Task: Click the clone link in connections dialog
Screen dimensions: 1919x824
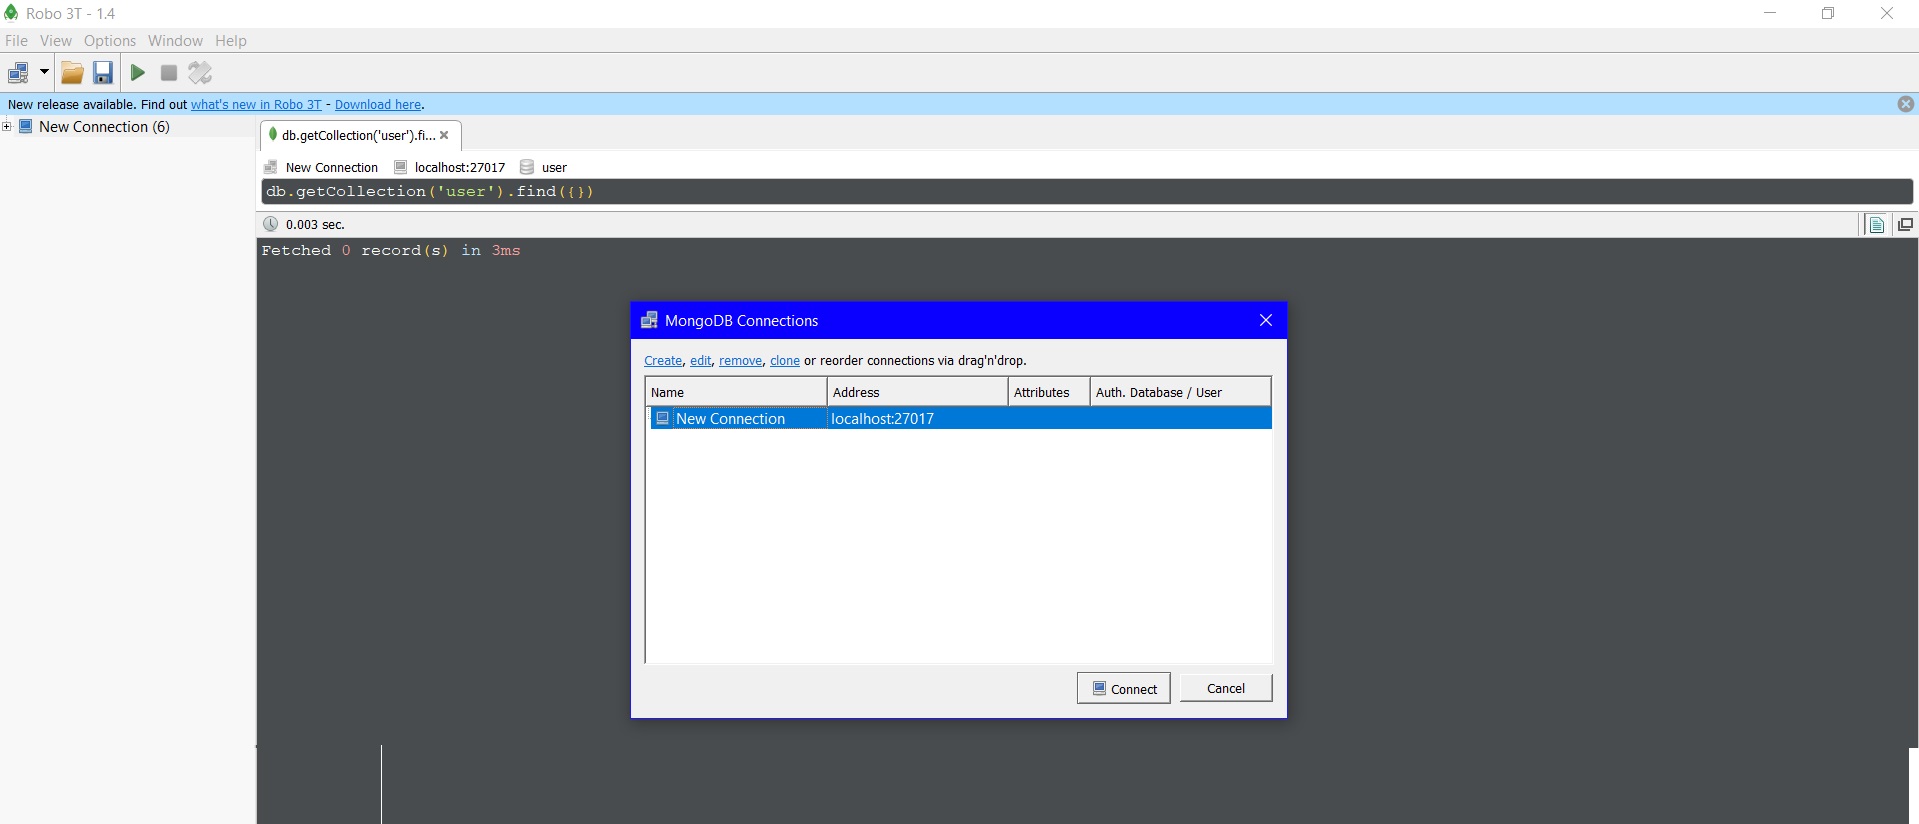Action: pos(785,361)
